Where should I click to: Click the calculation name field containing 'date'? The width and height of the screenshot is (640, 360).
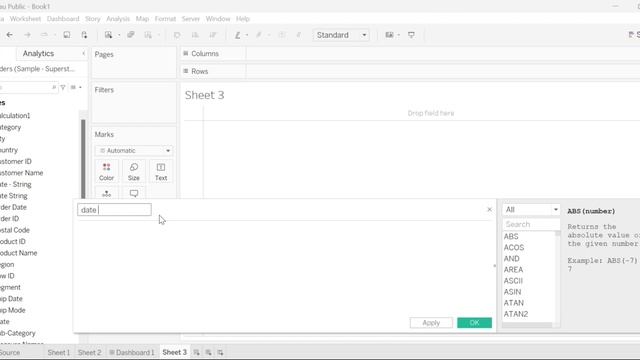tap(114, 210)
